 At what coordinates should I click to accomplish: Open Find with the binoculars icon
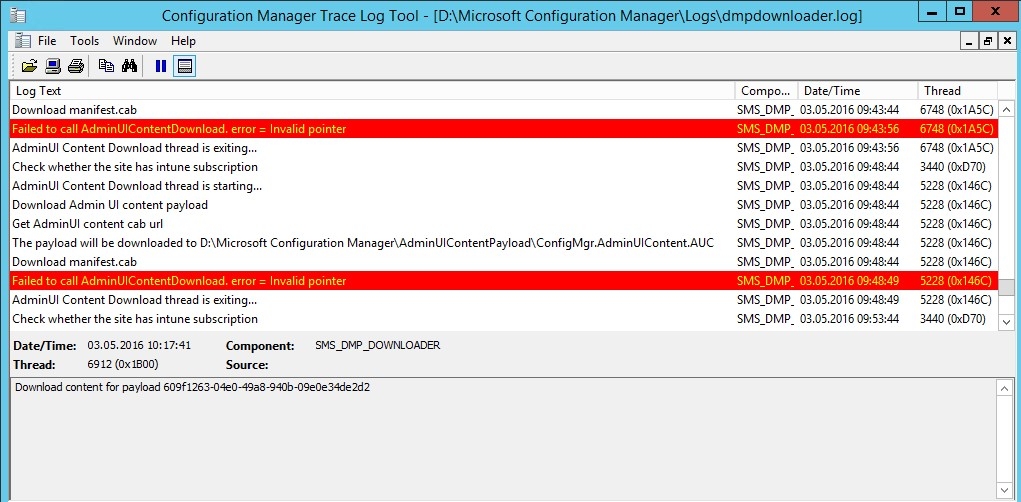(x=129, y=66)
